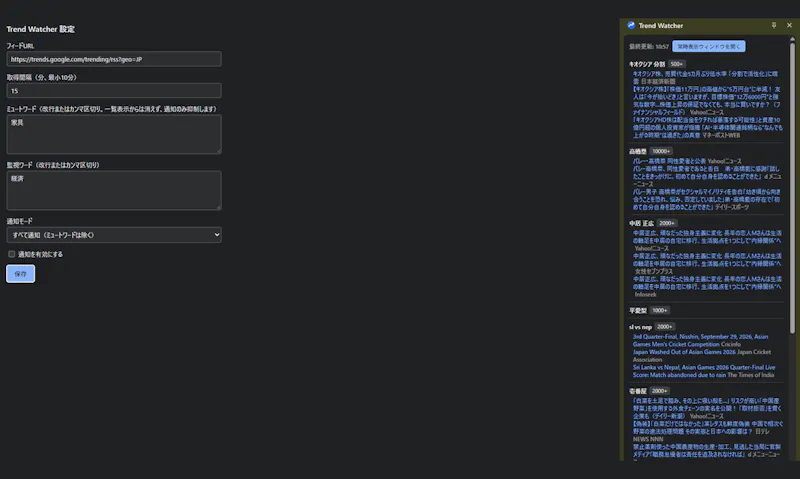Click the popup's vertical scrollbar thumb
The height and width of the screenshot is (479, 800).
tap(792, 189)
